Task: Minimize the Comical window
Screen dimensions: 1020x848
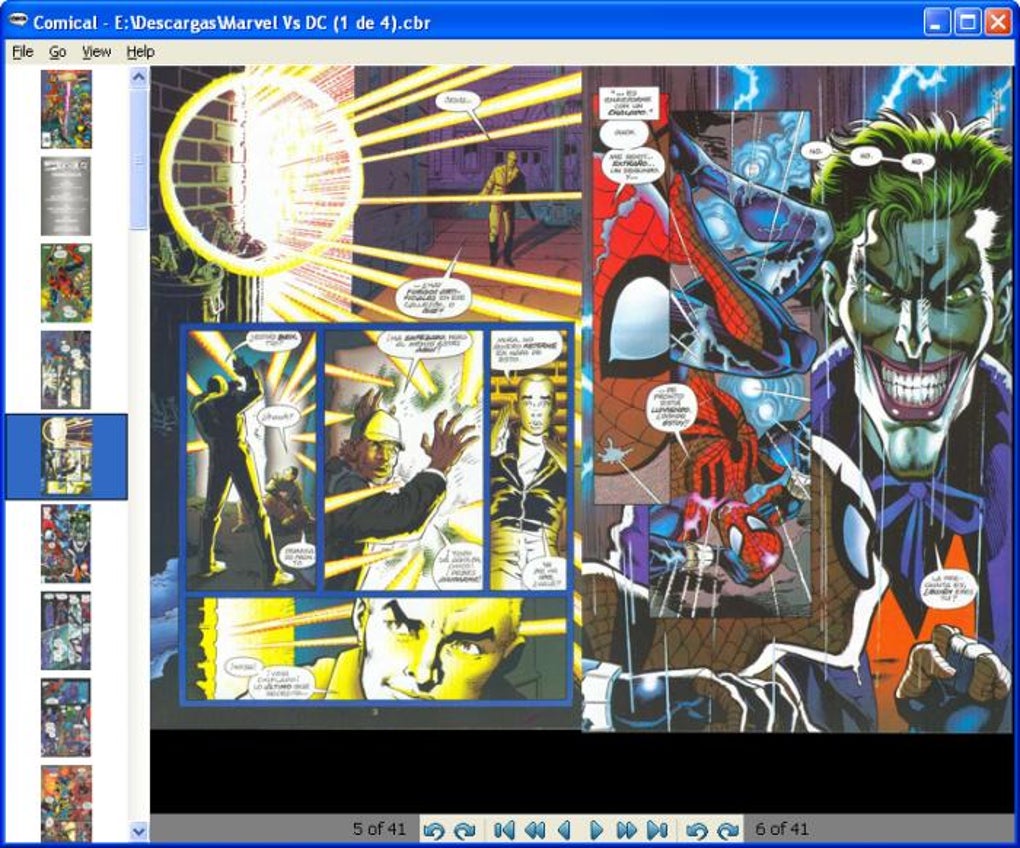Action: pyautogui.click(x=936, y=23)
